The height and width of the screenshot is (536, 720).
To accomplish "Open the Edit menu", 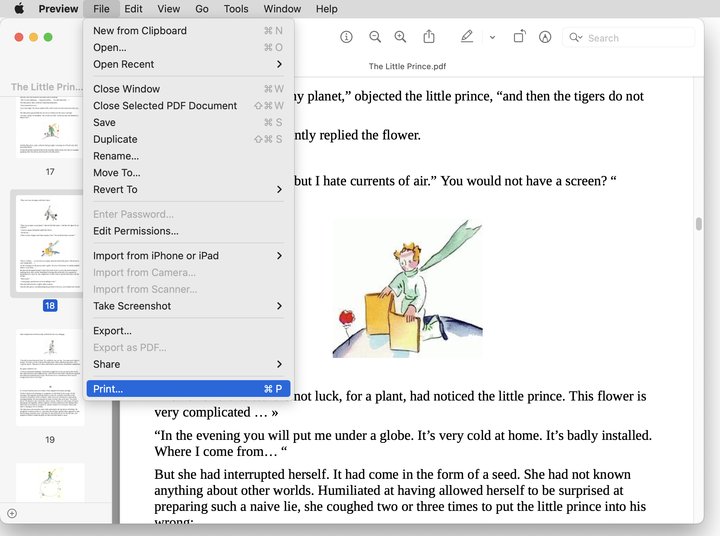I will pos(133,9).
